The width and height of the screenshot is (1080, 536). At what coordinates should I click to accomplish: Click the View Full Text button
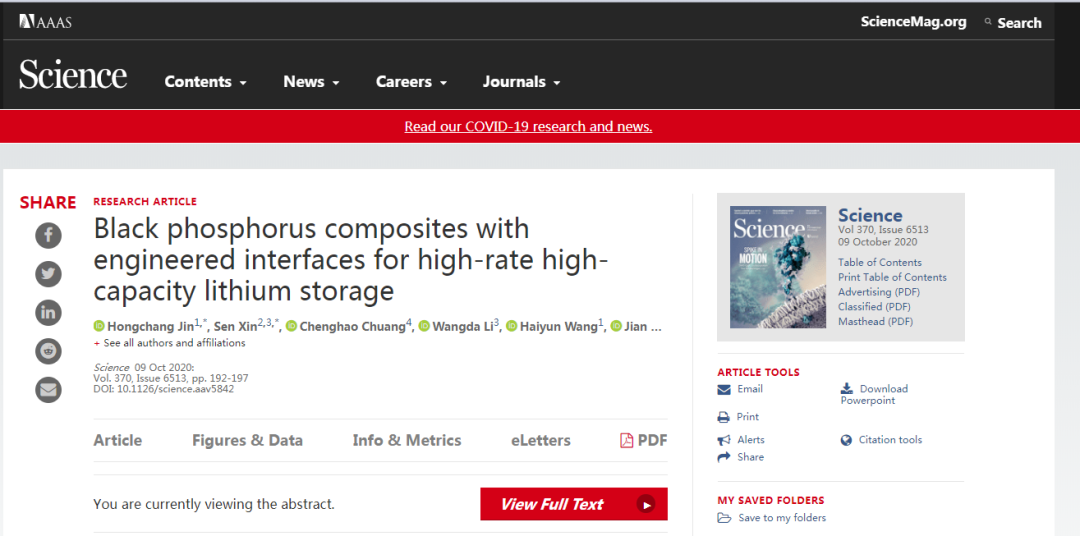pyautogui.click(x=573, y=505)
